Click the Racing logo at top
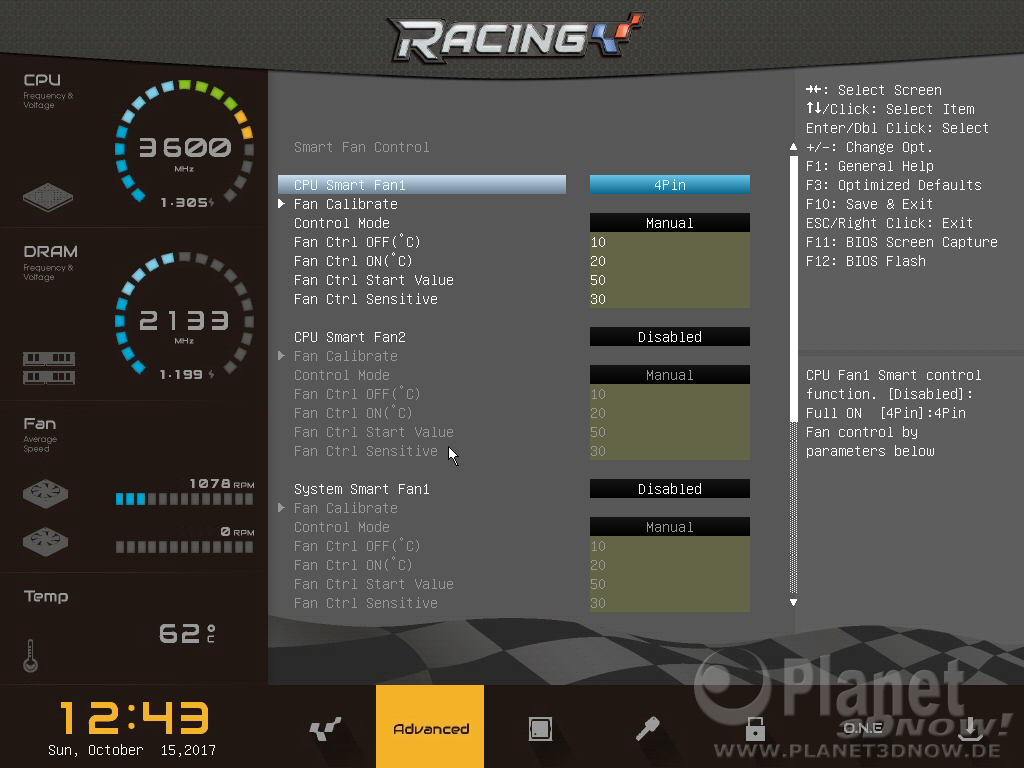1024x768 pixels. [516, 37]
